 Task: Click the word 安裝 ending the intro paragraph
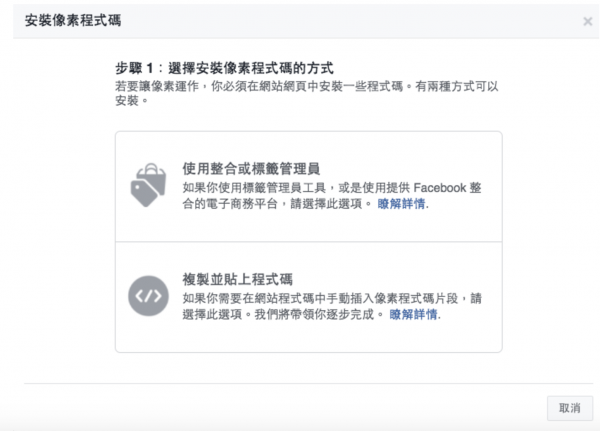tap(127, 101)
